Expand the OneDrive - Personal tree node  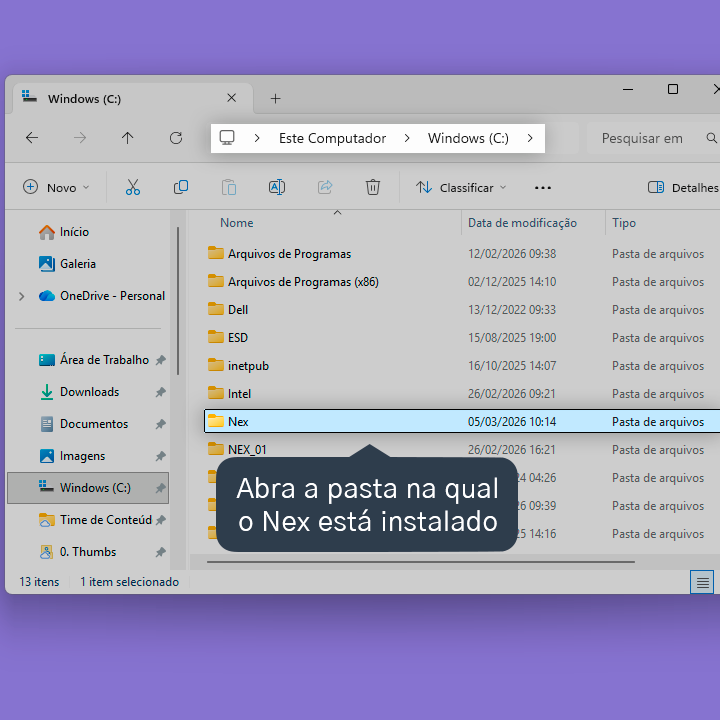tap(22, 296)
